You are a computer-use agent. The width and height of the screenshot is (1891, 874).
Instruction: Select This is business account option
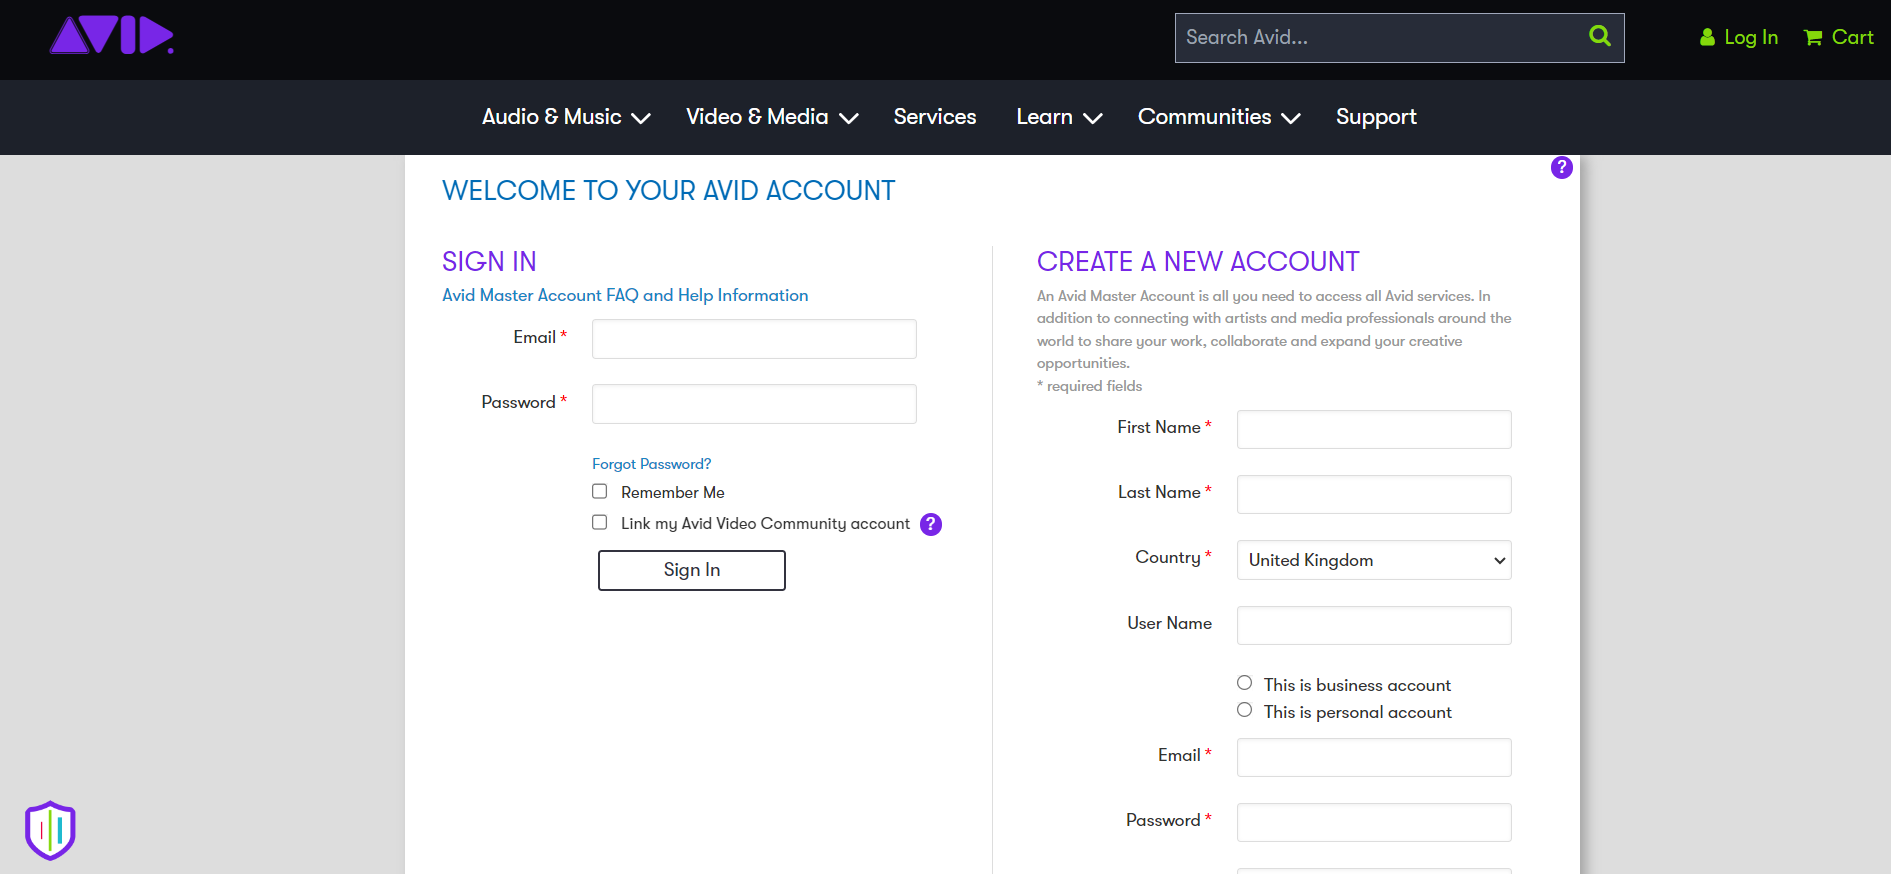[x=1244, y=683]
